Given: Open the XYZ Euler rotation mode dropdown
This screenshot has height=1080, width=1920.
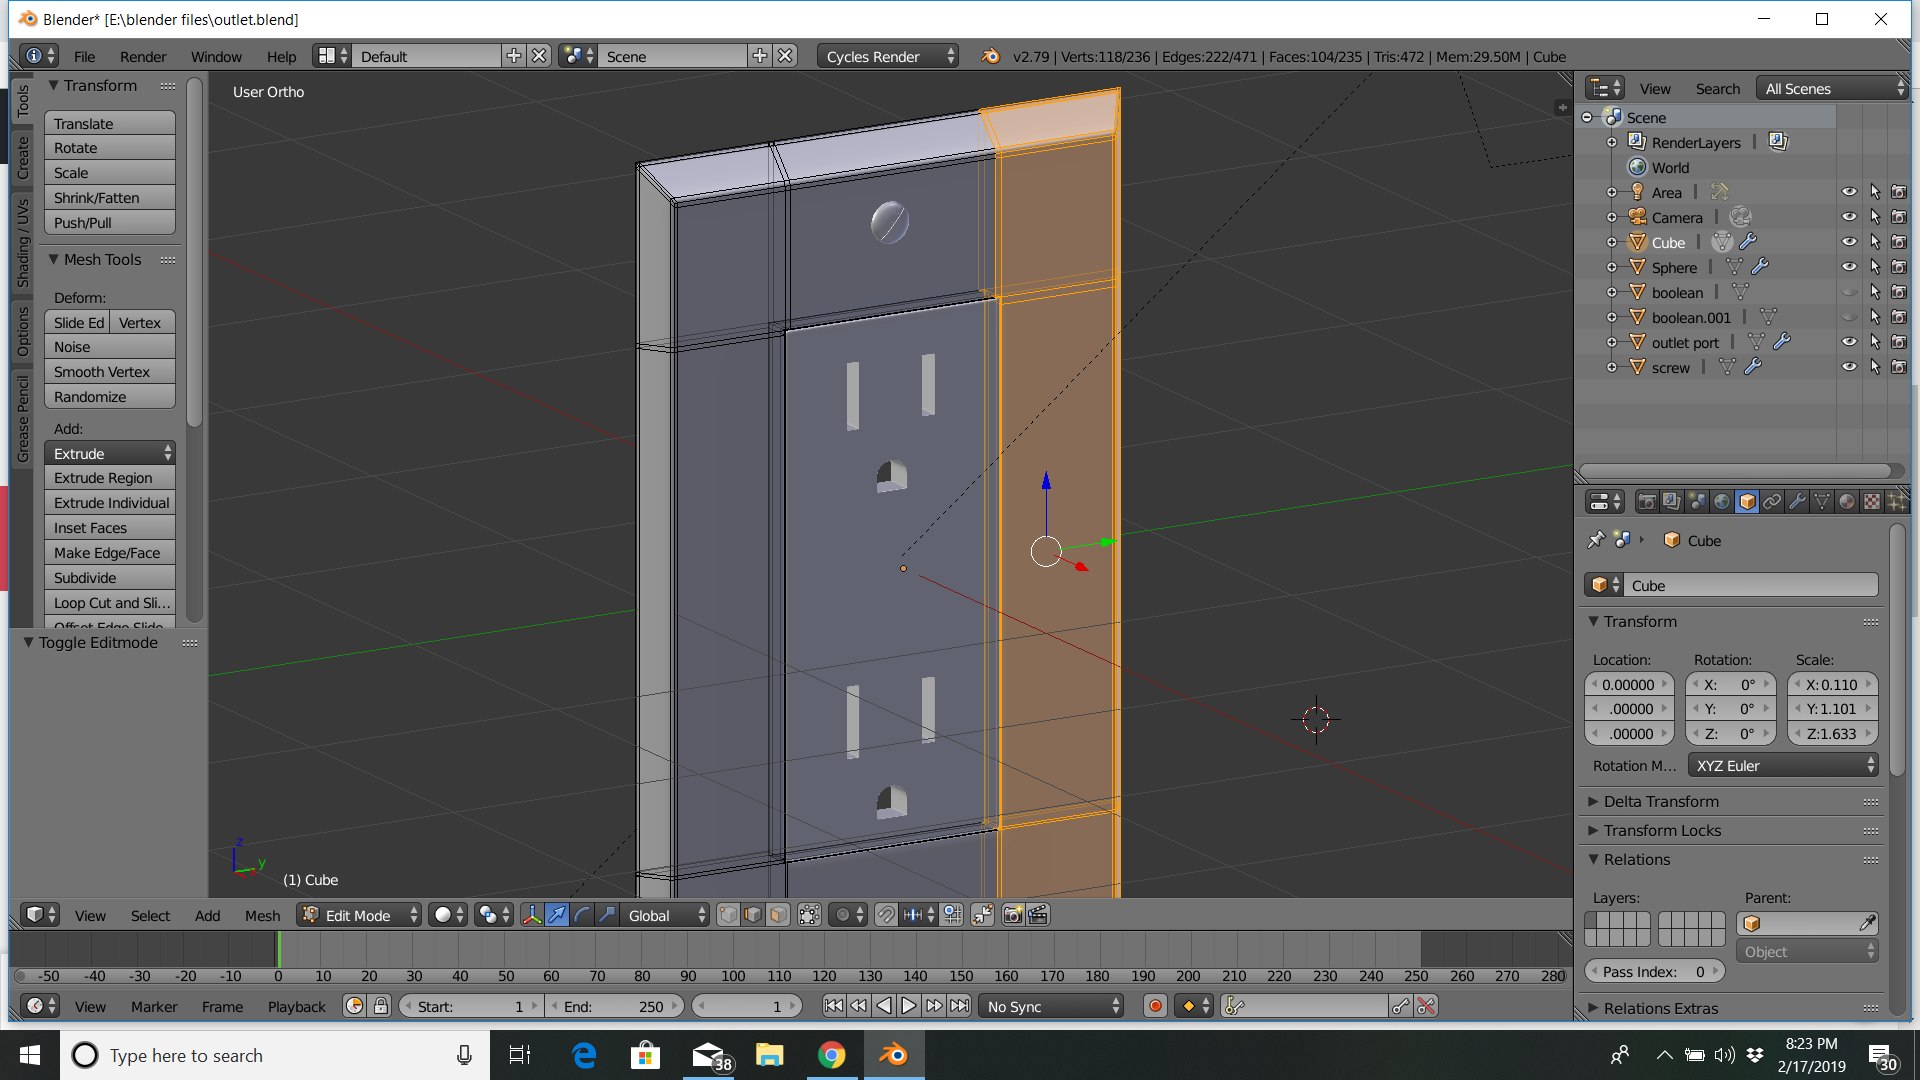Looking at the screenshot, I should tap(1783, 765).
